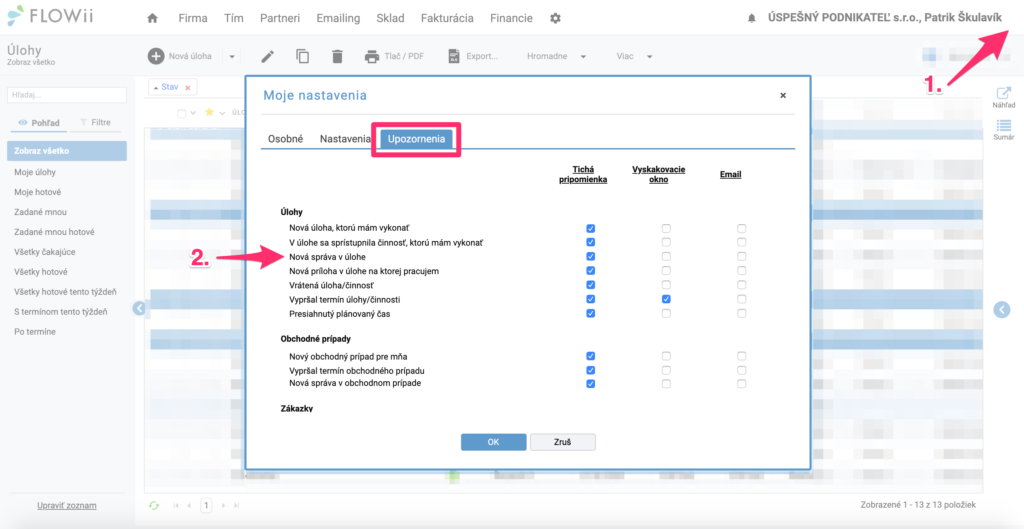This screenshot has height=529, width=1024.
Task: Open the Firma menu
Action: pos(193,18)
